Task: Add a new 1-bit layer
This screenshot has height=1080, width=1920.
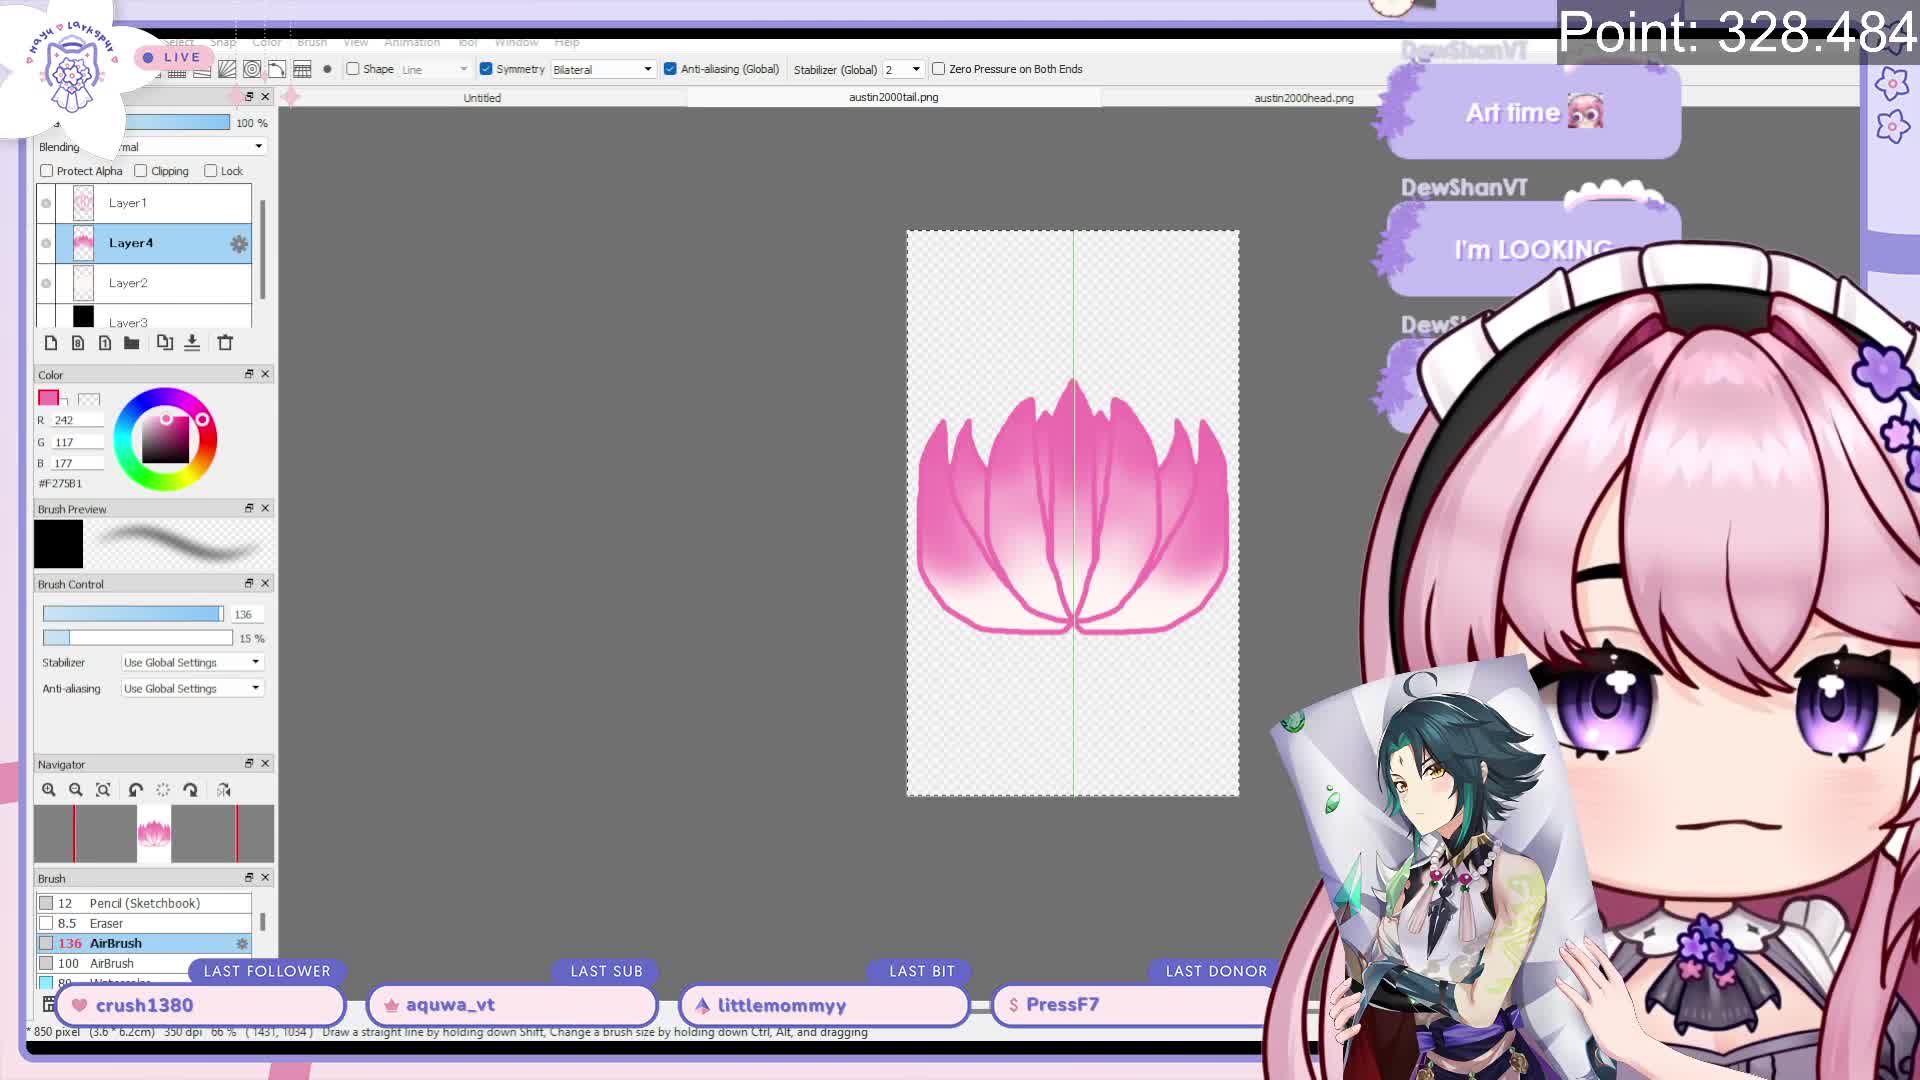Action: [x=105, y=343]
